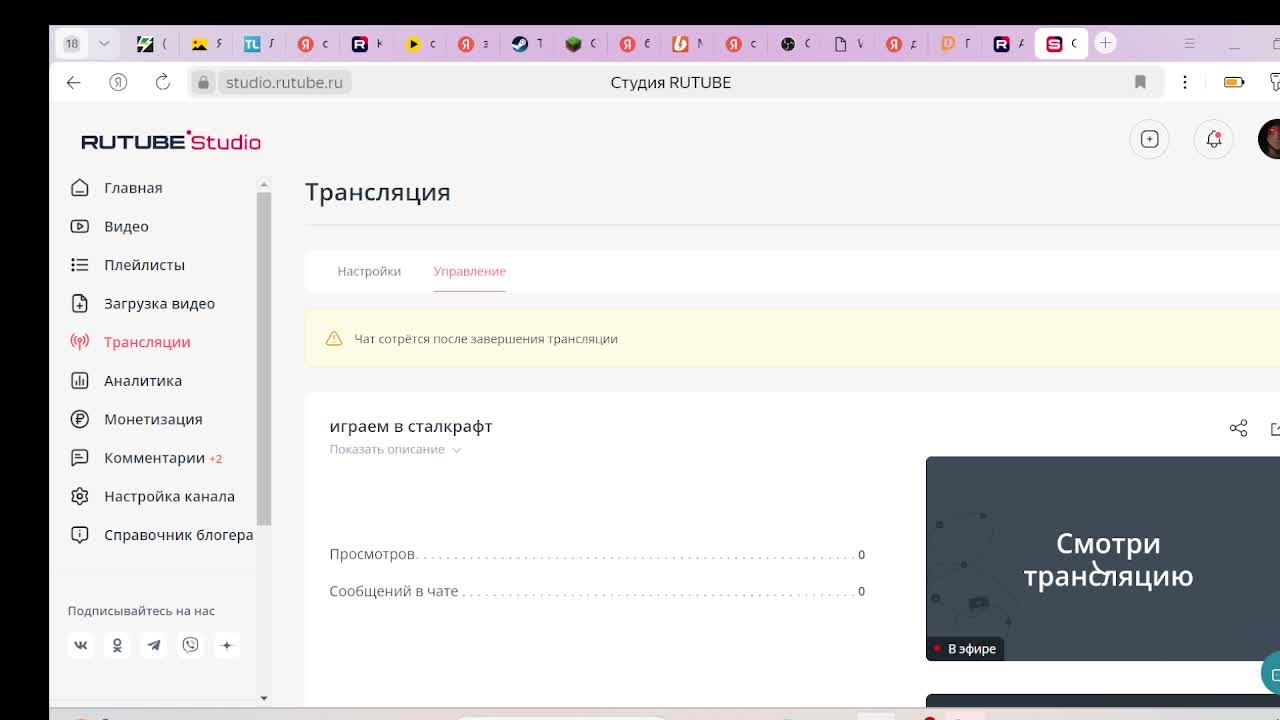Open the Главная sidebar section

(x=132, y=188)
